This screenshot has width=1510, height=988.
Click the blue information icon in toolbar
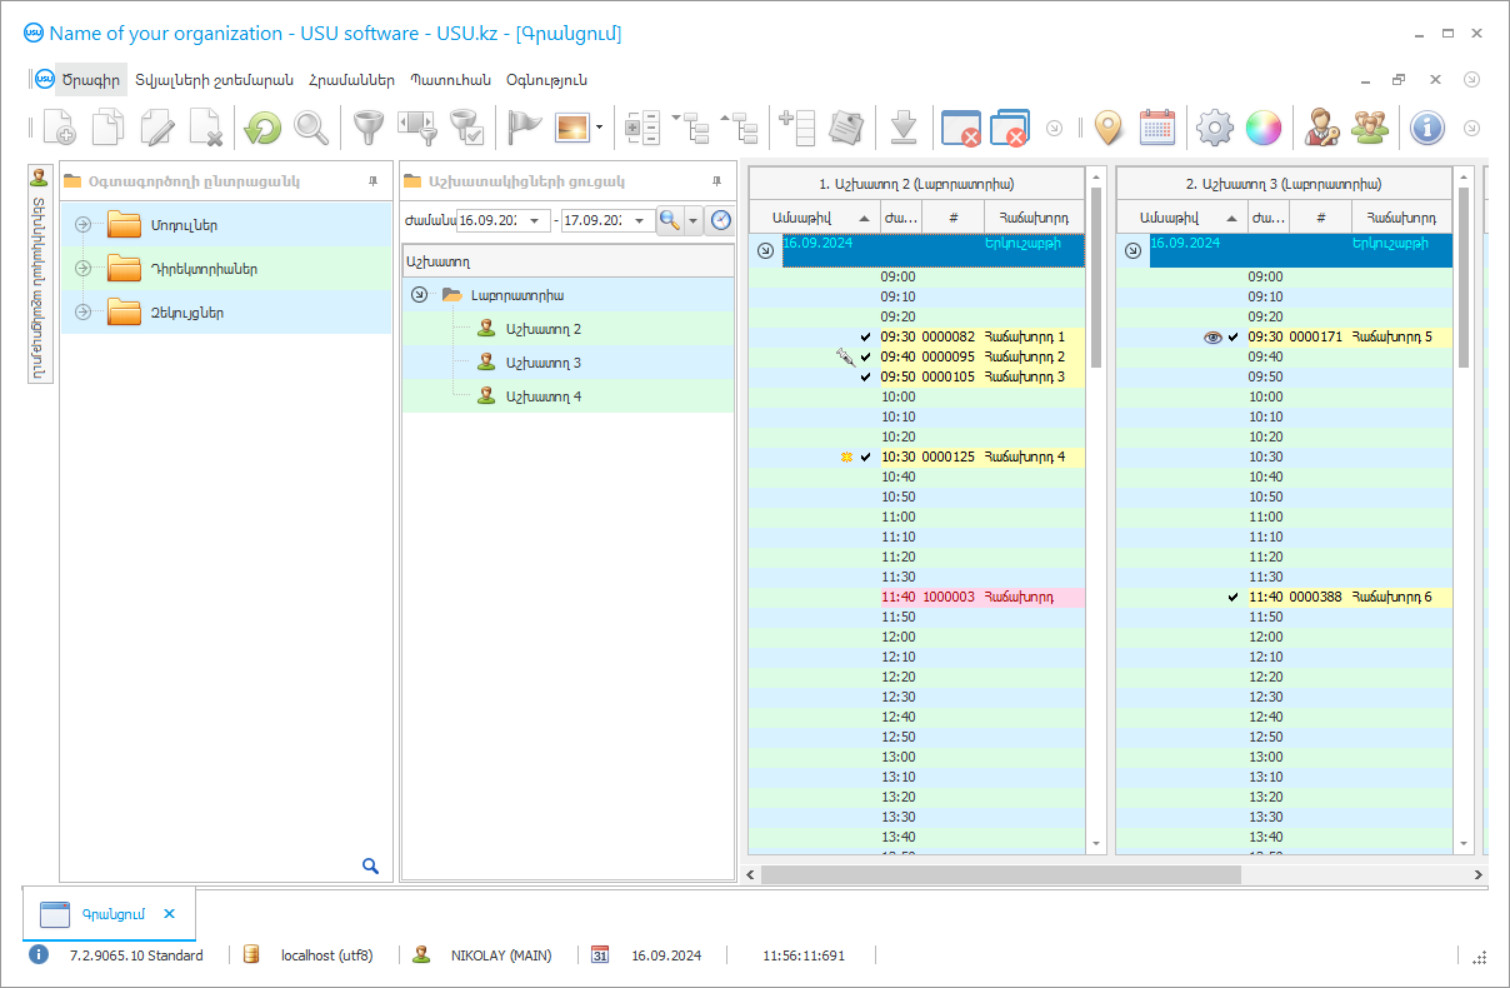pyautogui.click(x=1427, y=128)
